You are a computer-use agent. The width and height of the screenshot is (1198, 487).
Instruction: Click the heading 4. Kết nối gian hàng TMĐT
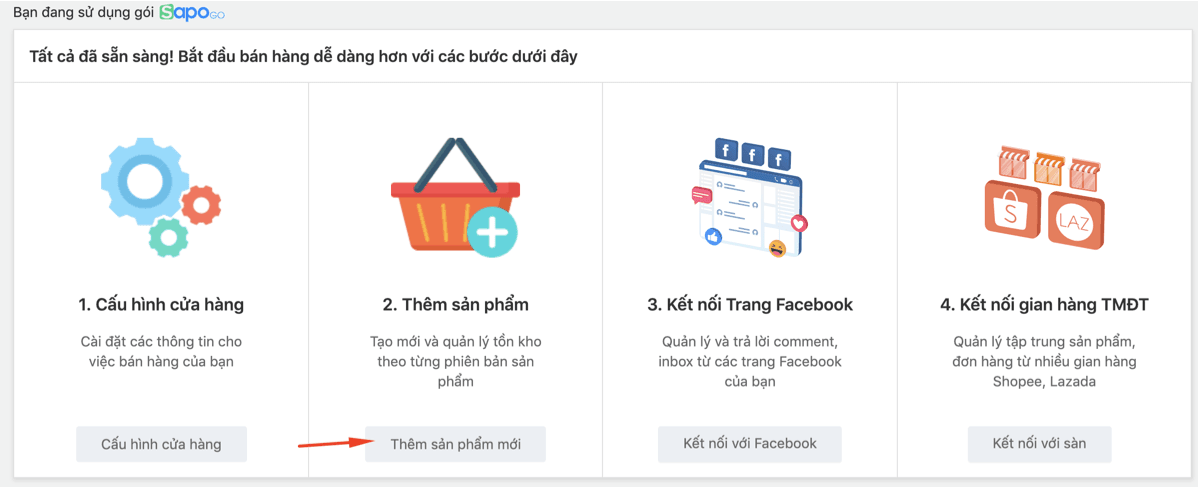tap(1044, 305)
